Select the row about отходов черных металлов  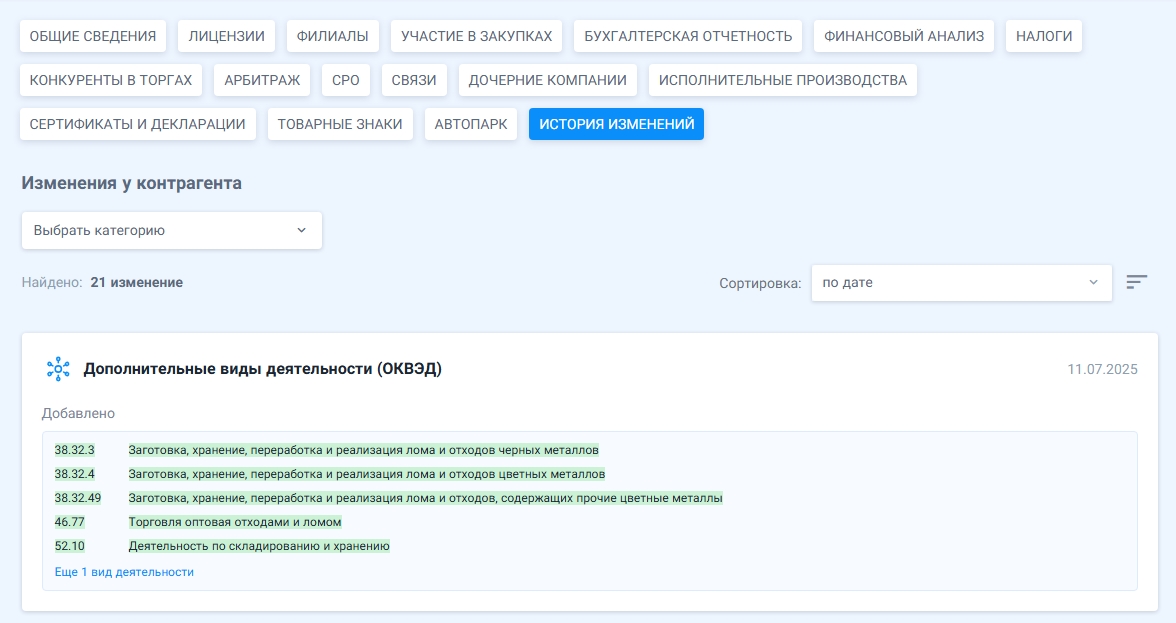(364, 450)
